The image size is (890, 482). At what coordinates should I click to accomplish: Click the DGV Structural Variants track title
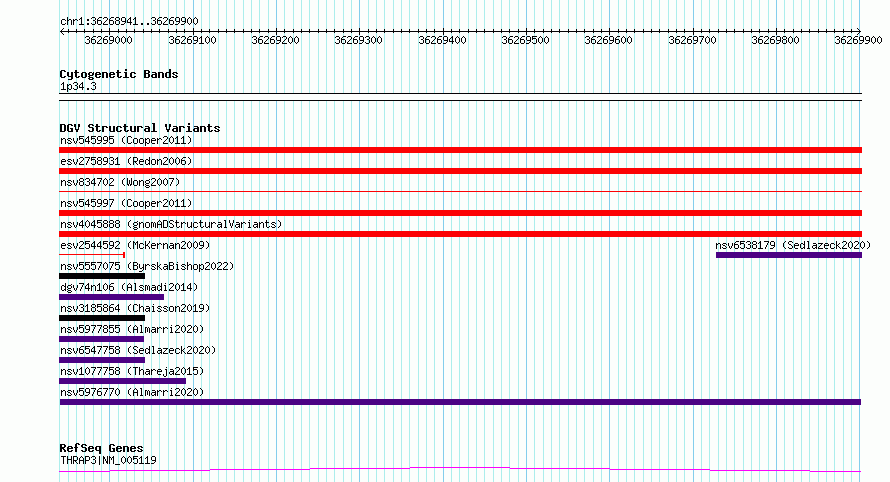(x=140, y=128)
